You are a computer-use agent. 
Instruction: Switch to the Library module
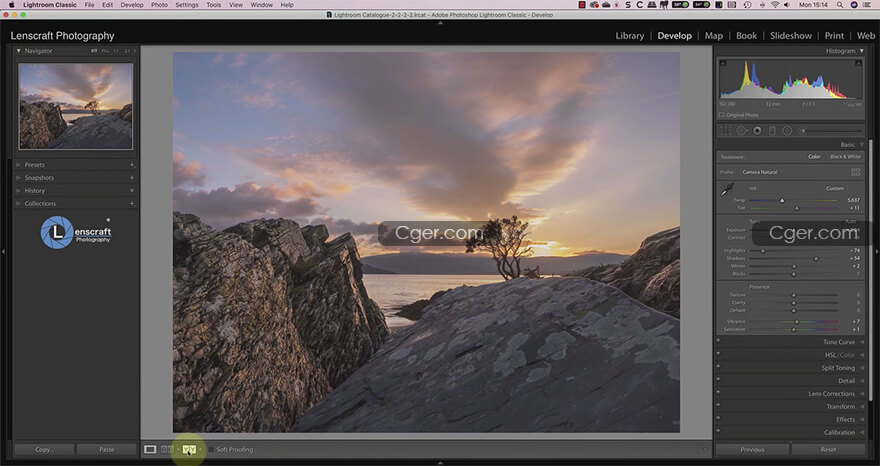pos(630,35)
